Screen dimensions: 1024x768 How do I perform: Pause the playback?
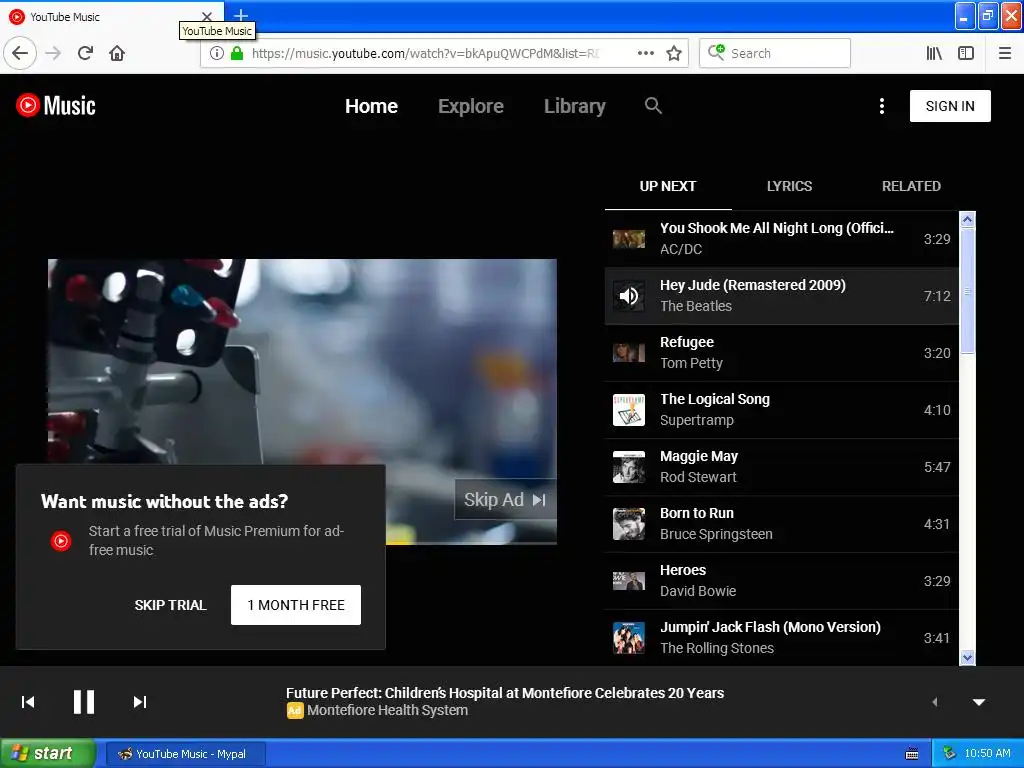pyautogui.click(x=84, y=702)
